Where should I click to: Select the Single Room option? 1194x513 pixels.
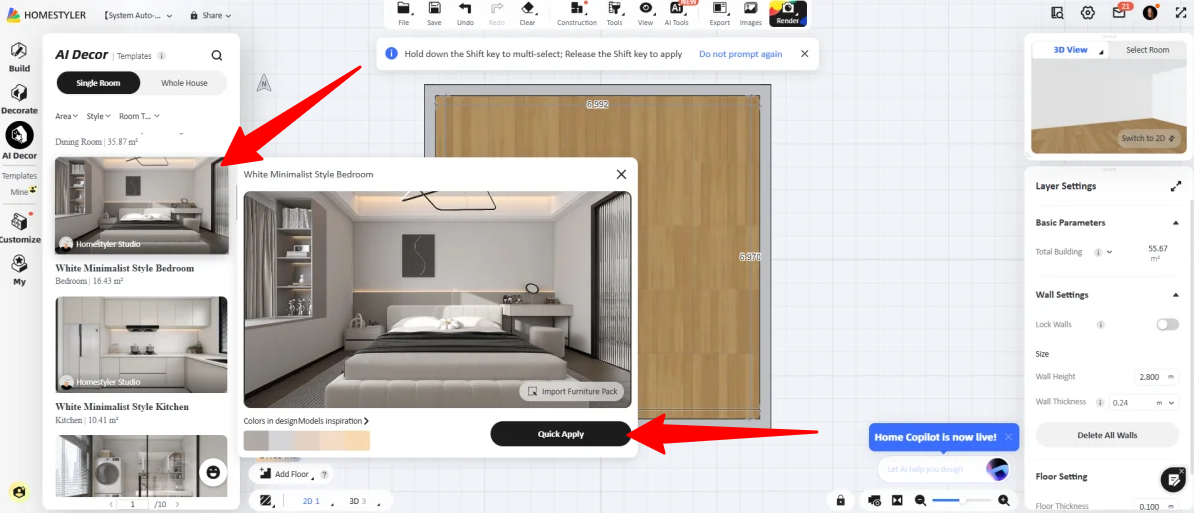pyautogui.click(x=98, y=83)
